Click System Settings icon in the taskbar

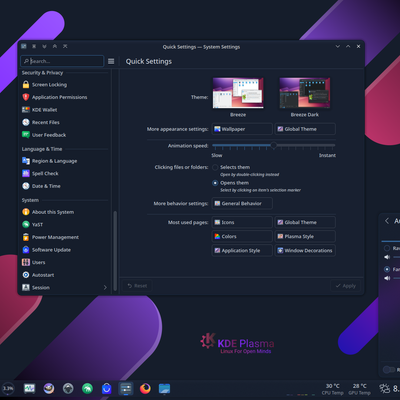click(x=126, y=388)
